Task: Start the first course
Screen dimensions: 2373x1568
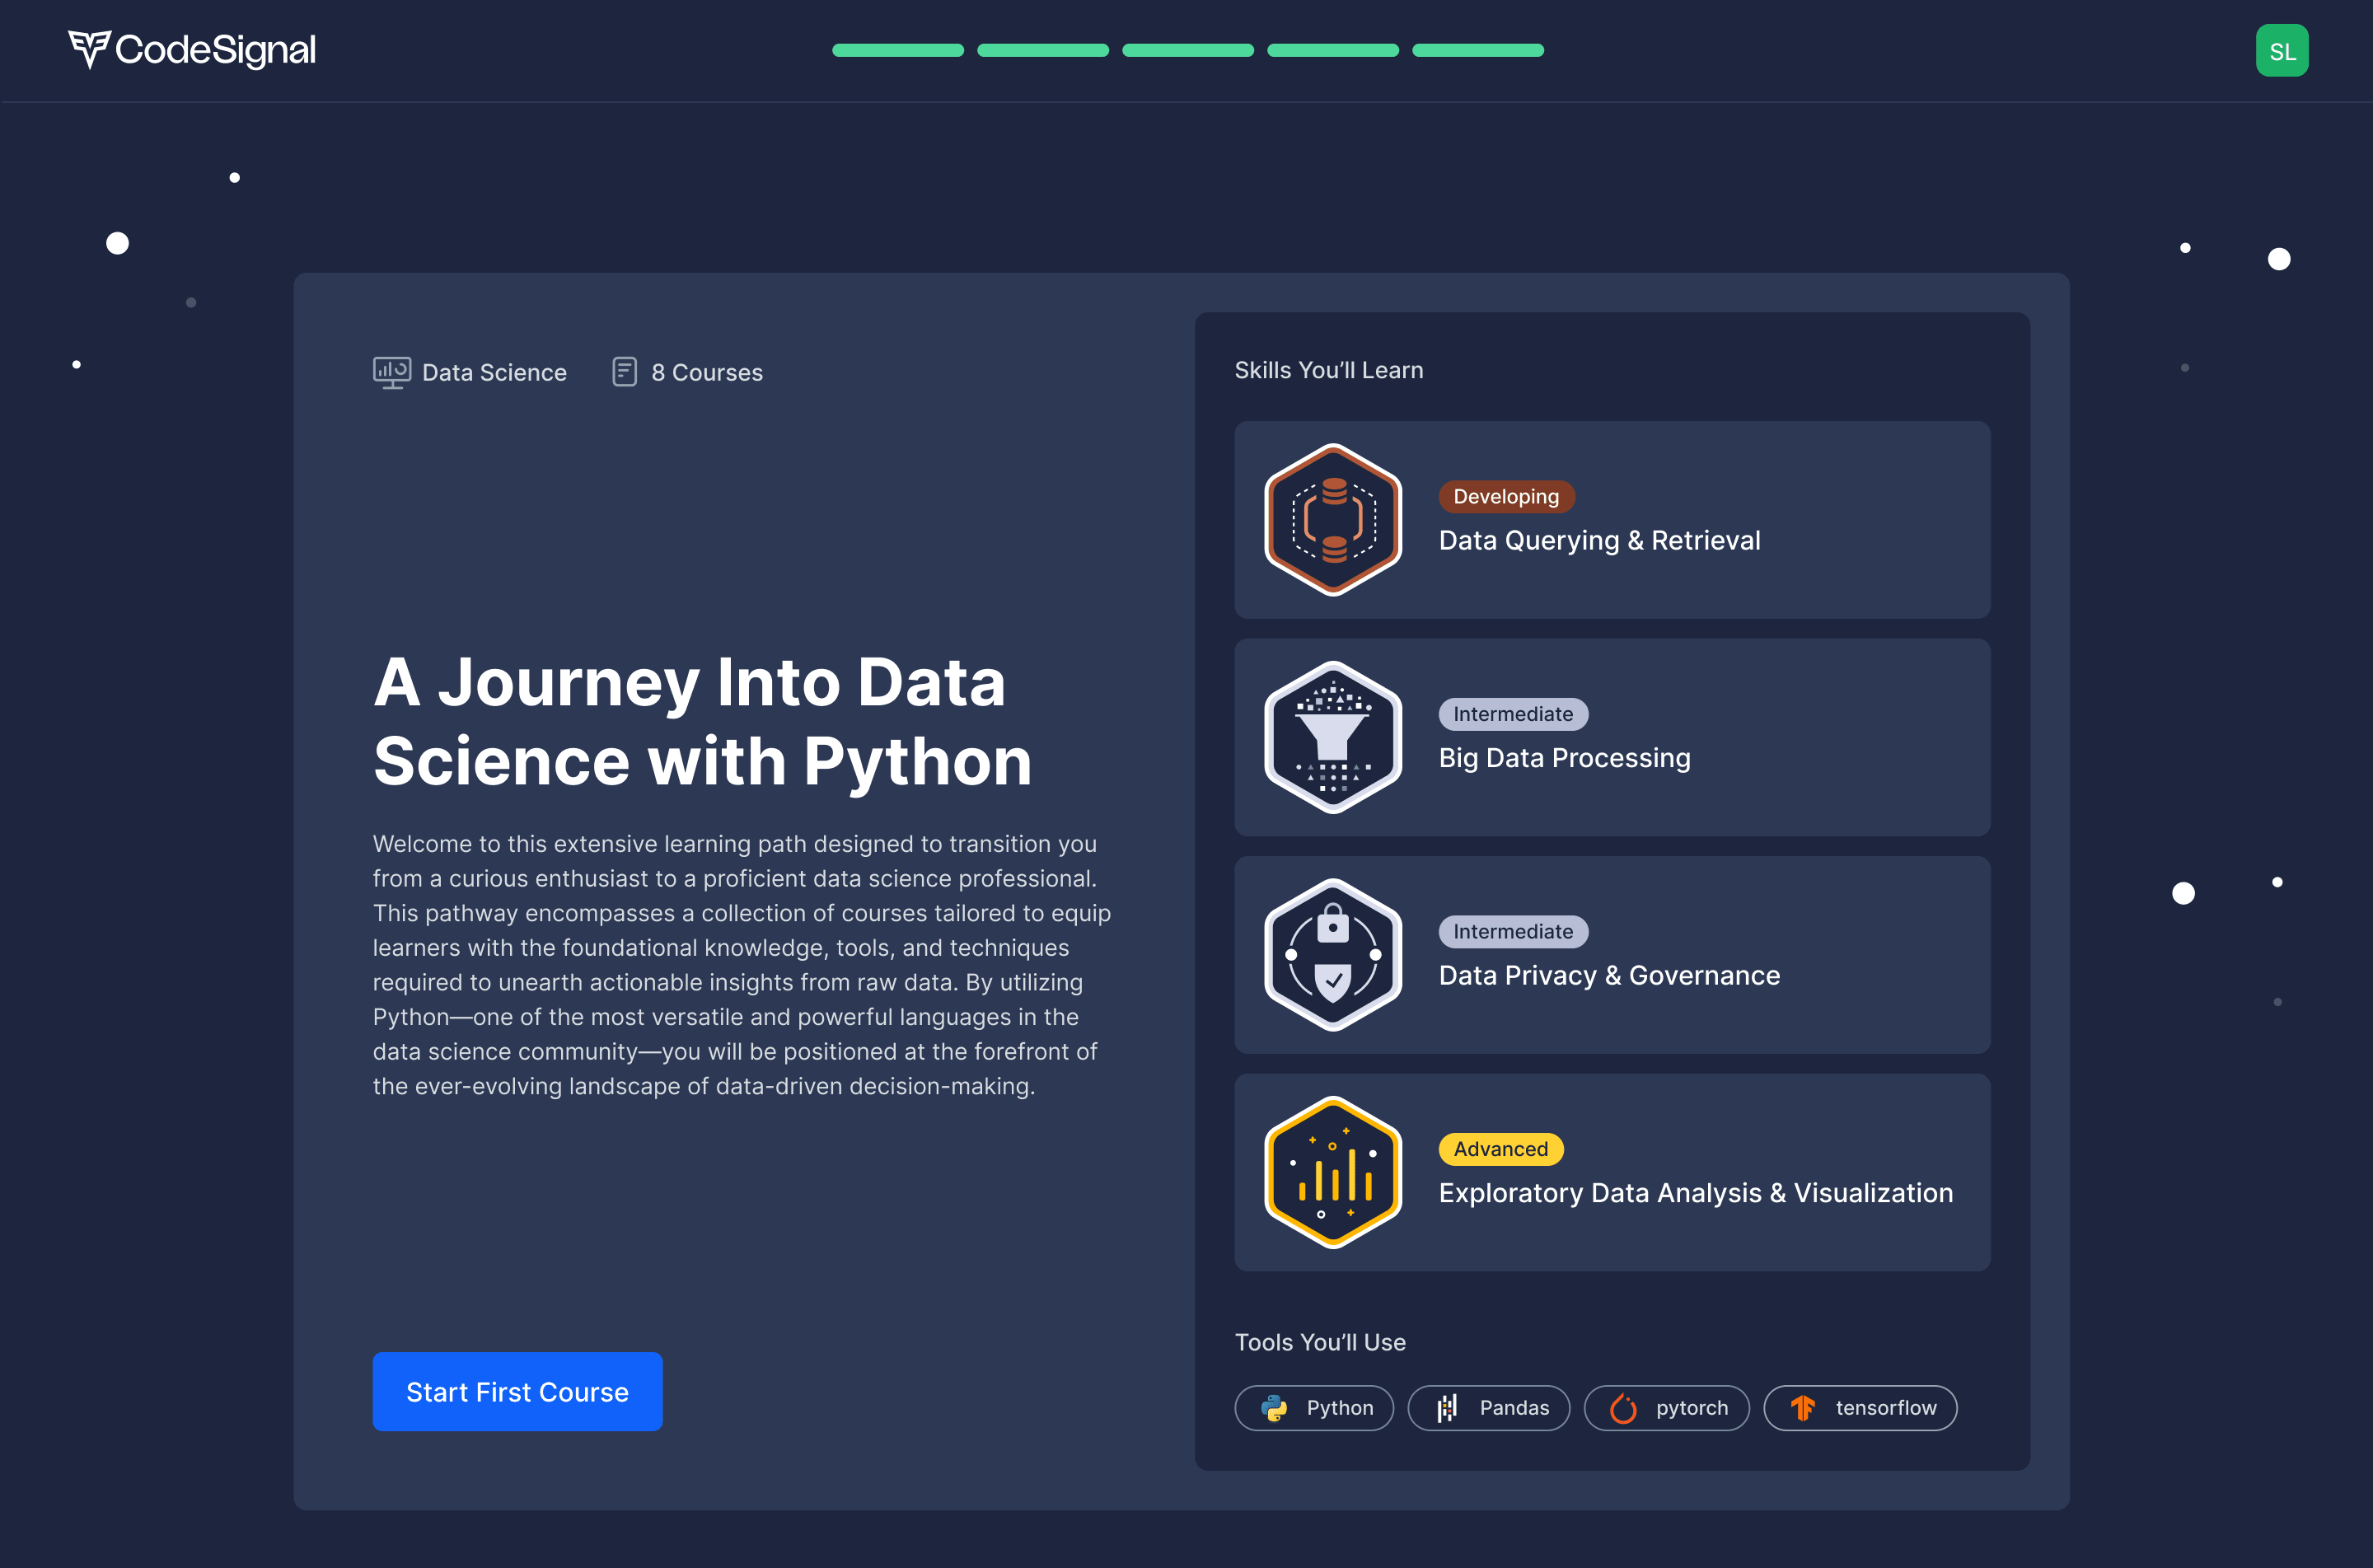Action: click(517, 1392)
